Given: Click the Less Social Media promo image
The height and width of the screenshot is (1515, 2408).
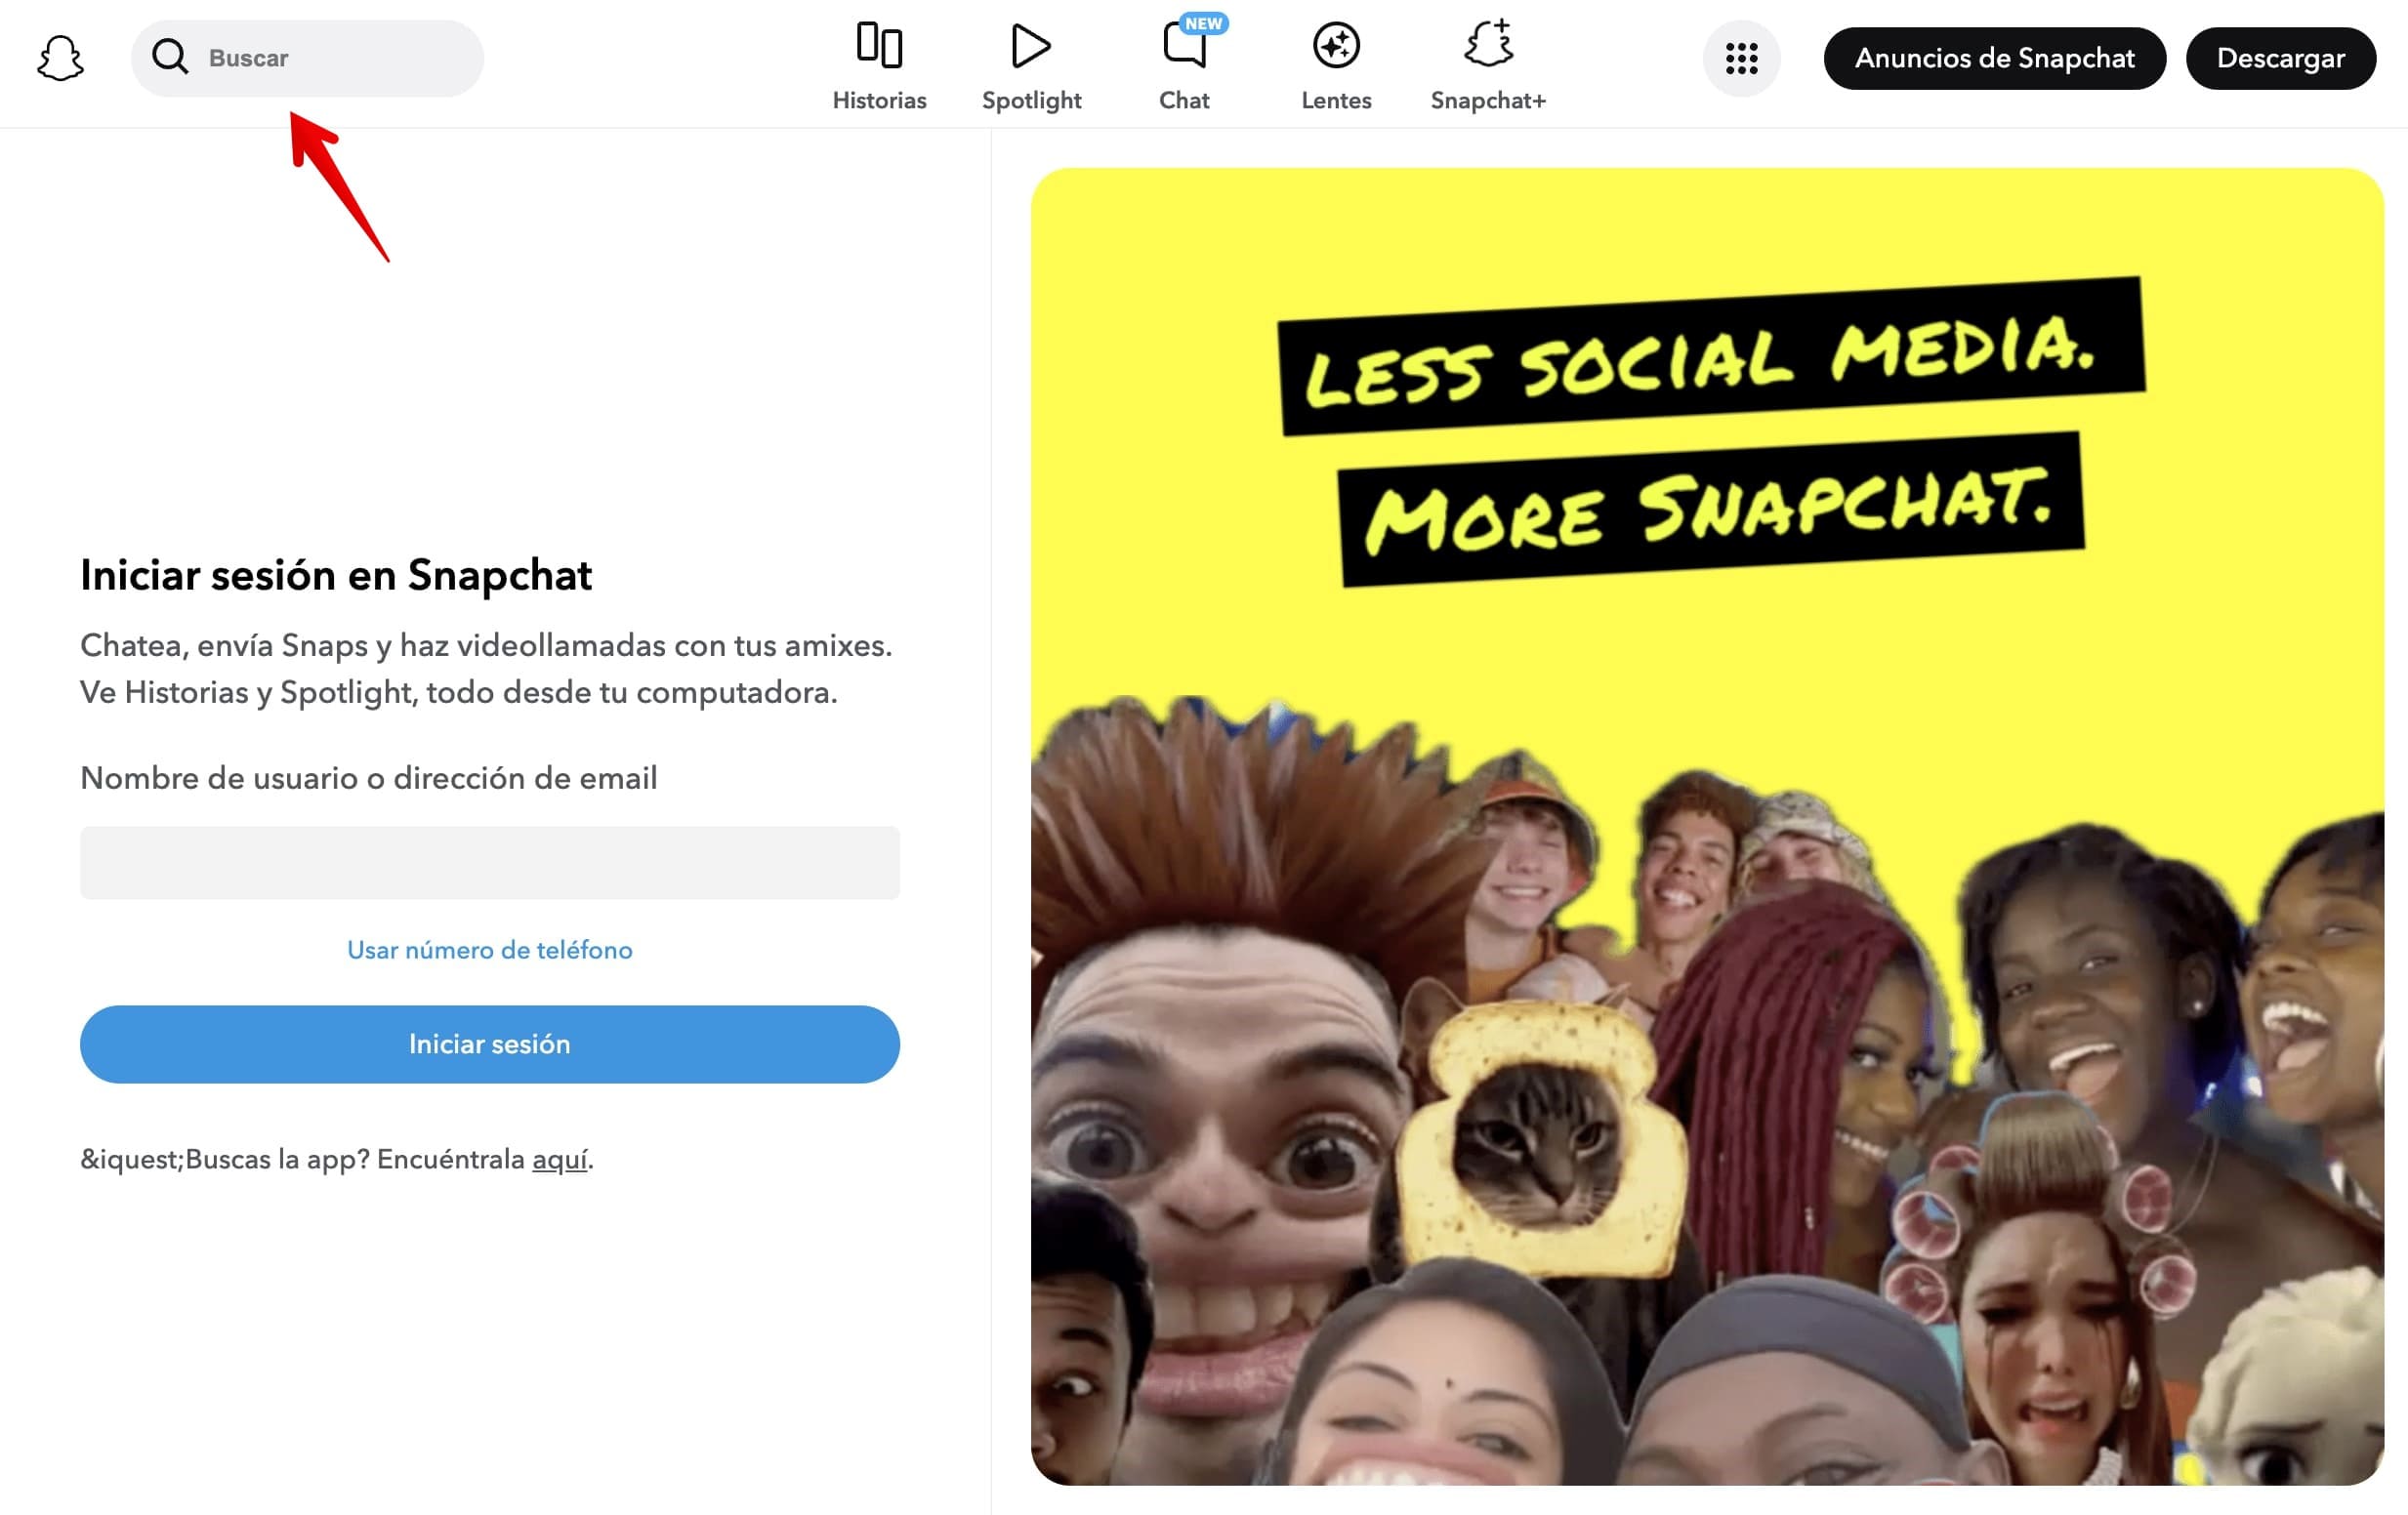Looking at the screenshot, I should point(1707,826).
